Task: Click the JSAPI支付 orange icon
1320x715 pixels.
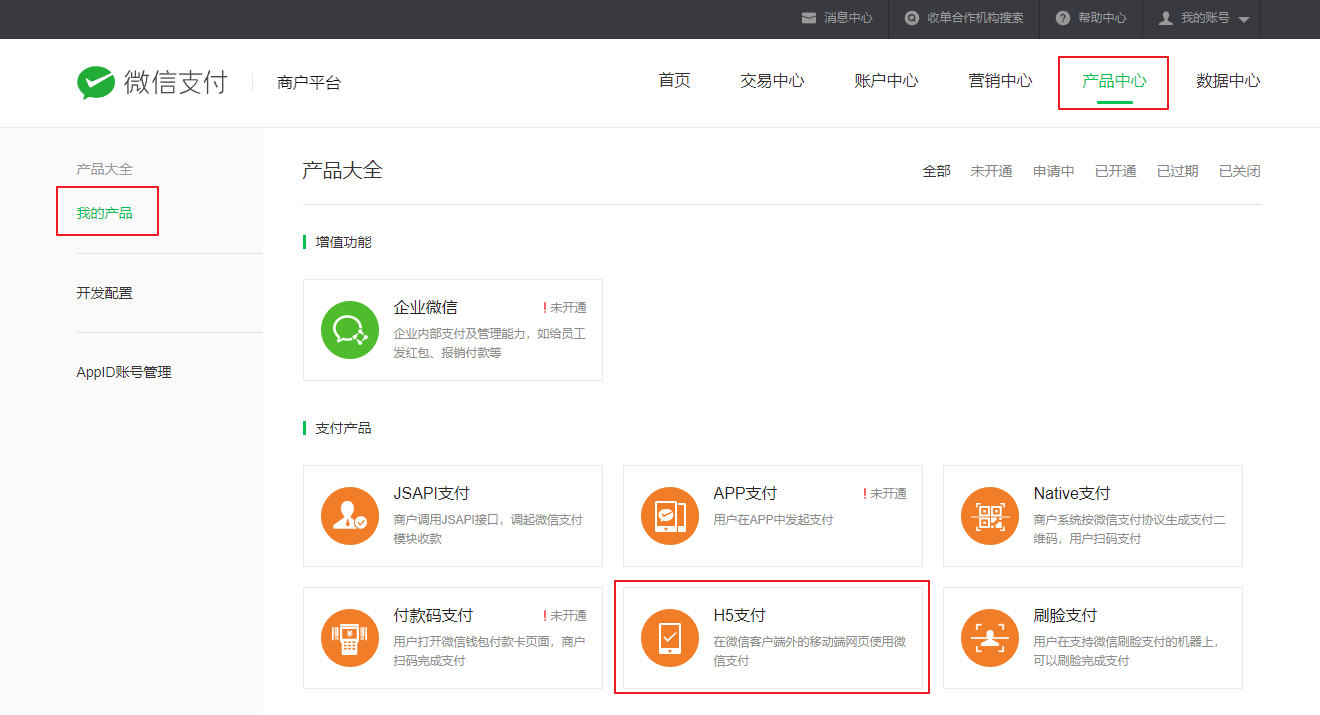Action: tap(350, 515)
